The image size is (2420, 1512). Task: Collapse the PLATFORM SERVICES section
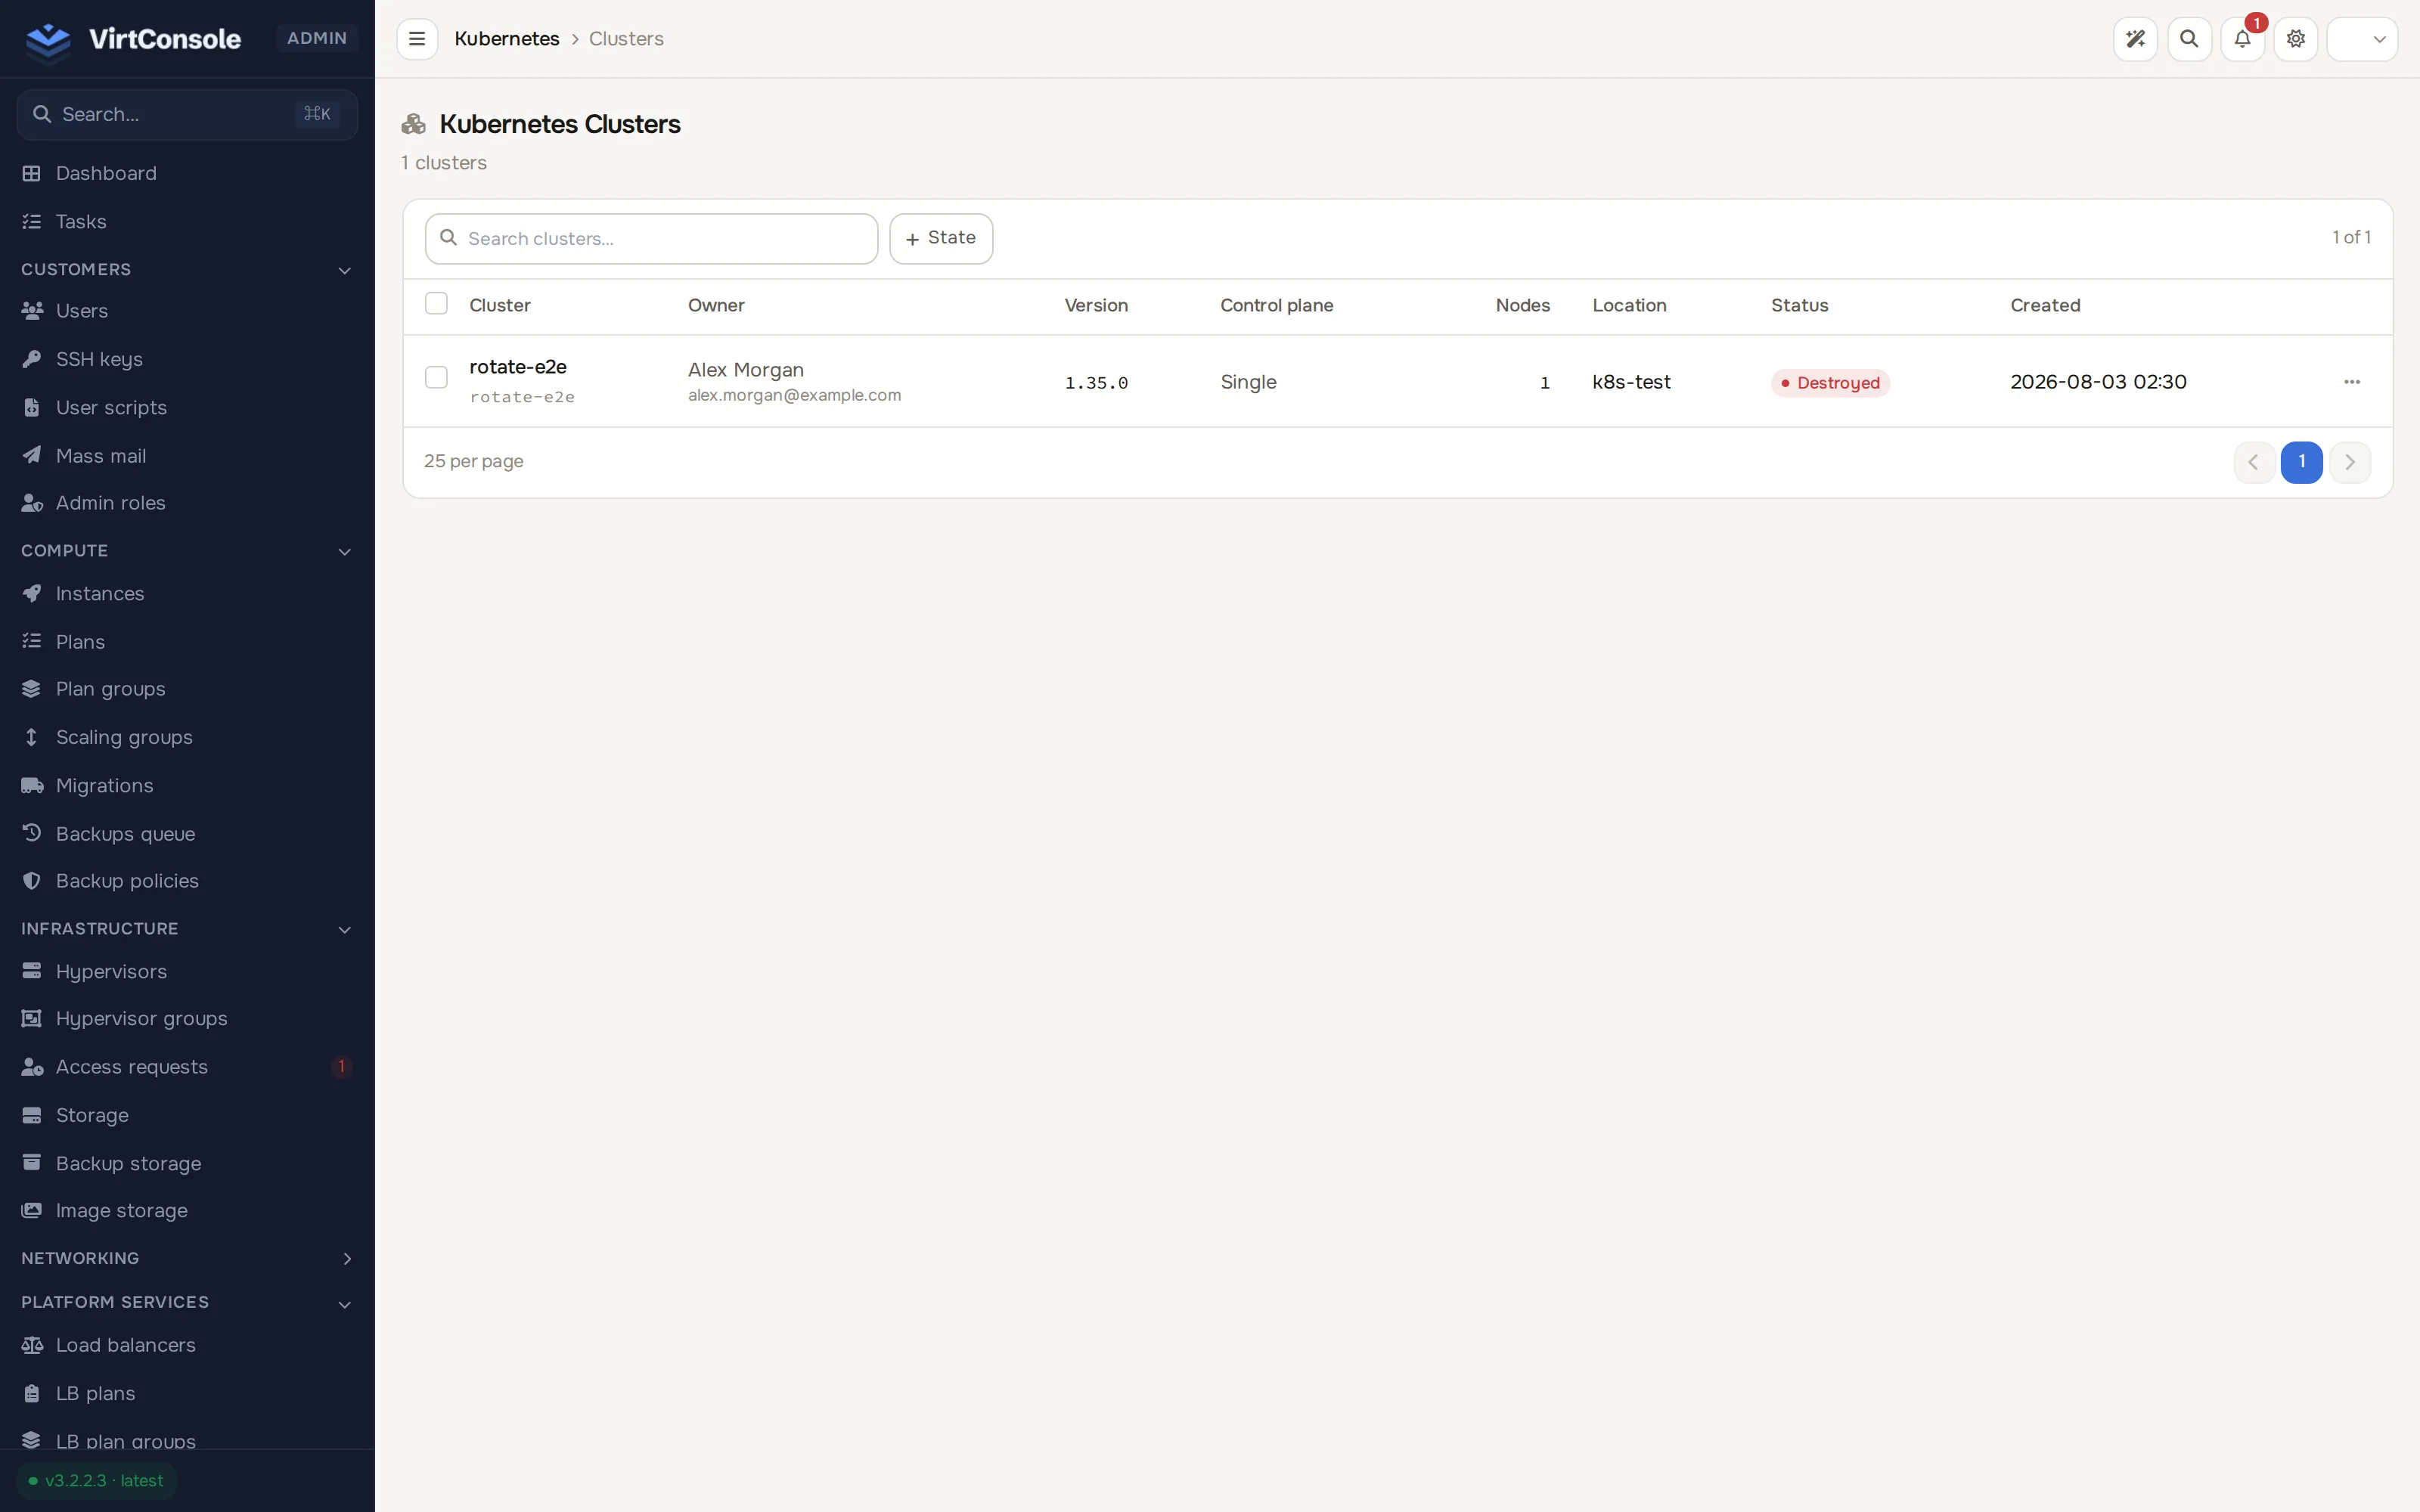[344, 1303]
